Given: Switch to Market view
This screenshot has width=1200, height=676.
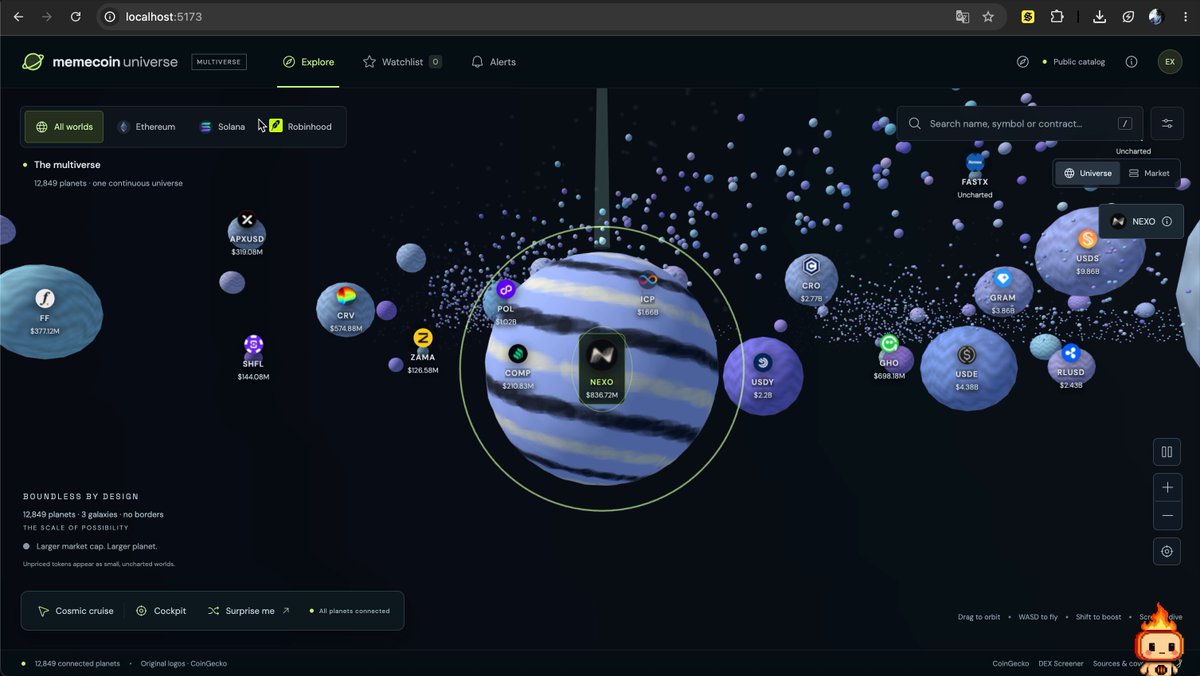Looking at the screenshot, I should [x=1149, y=173].
